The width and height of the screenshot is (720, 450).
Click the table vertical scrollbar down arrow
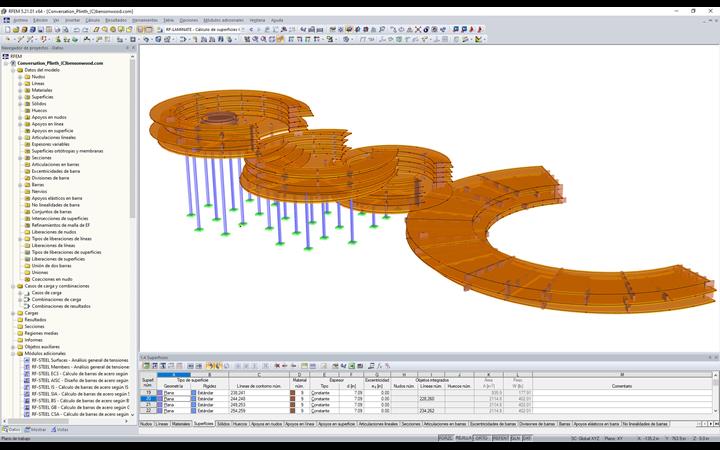click(x=715, y=411)
